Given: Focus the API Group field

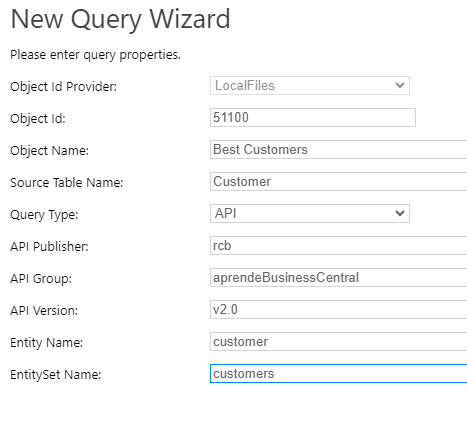Looking at the screenshot, I should point(338,277).
